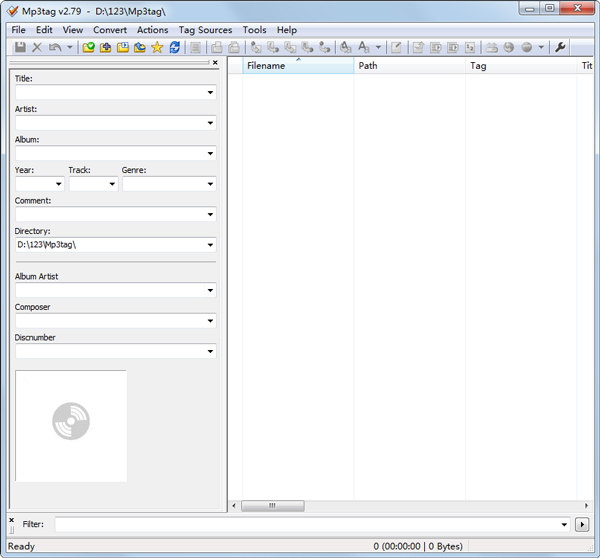Sort by the Path column header
Screen dimensions: 600x558
coord(409,65)
